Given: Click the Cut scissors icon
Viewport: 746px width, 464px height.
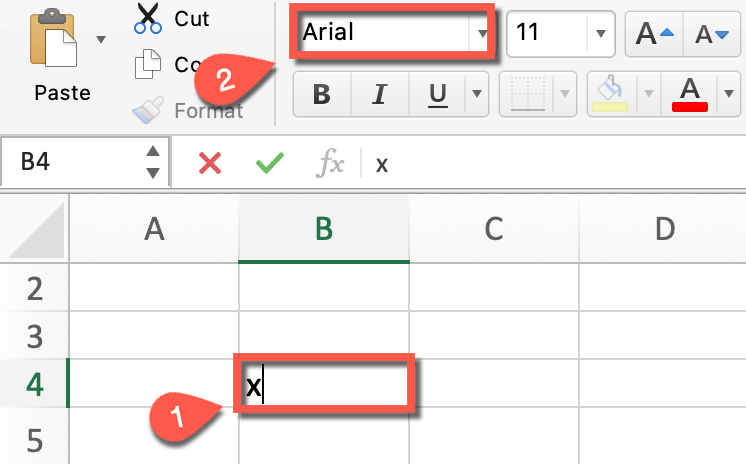Looking at the screenshot, I should [148, 19].
